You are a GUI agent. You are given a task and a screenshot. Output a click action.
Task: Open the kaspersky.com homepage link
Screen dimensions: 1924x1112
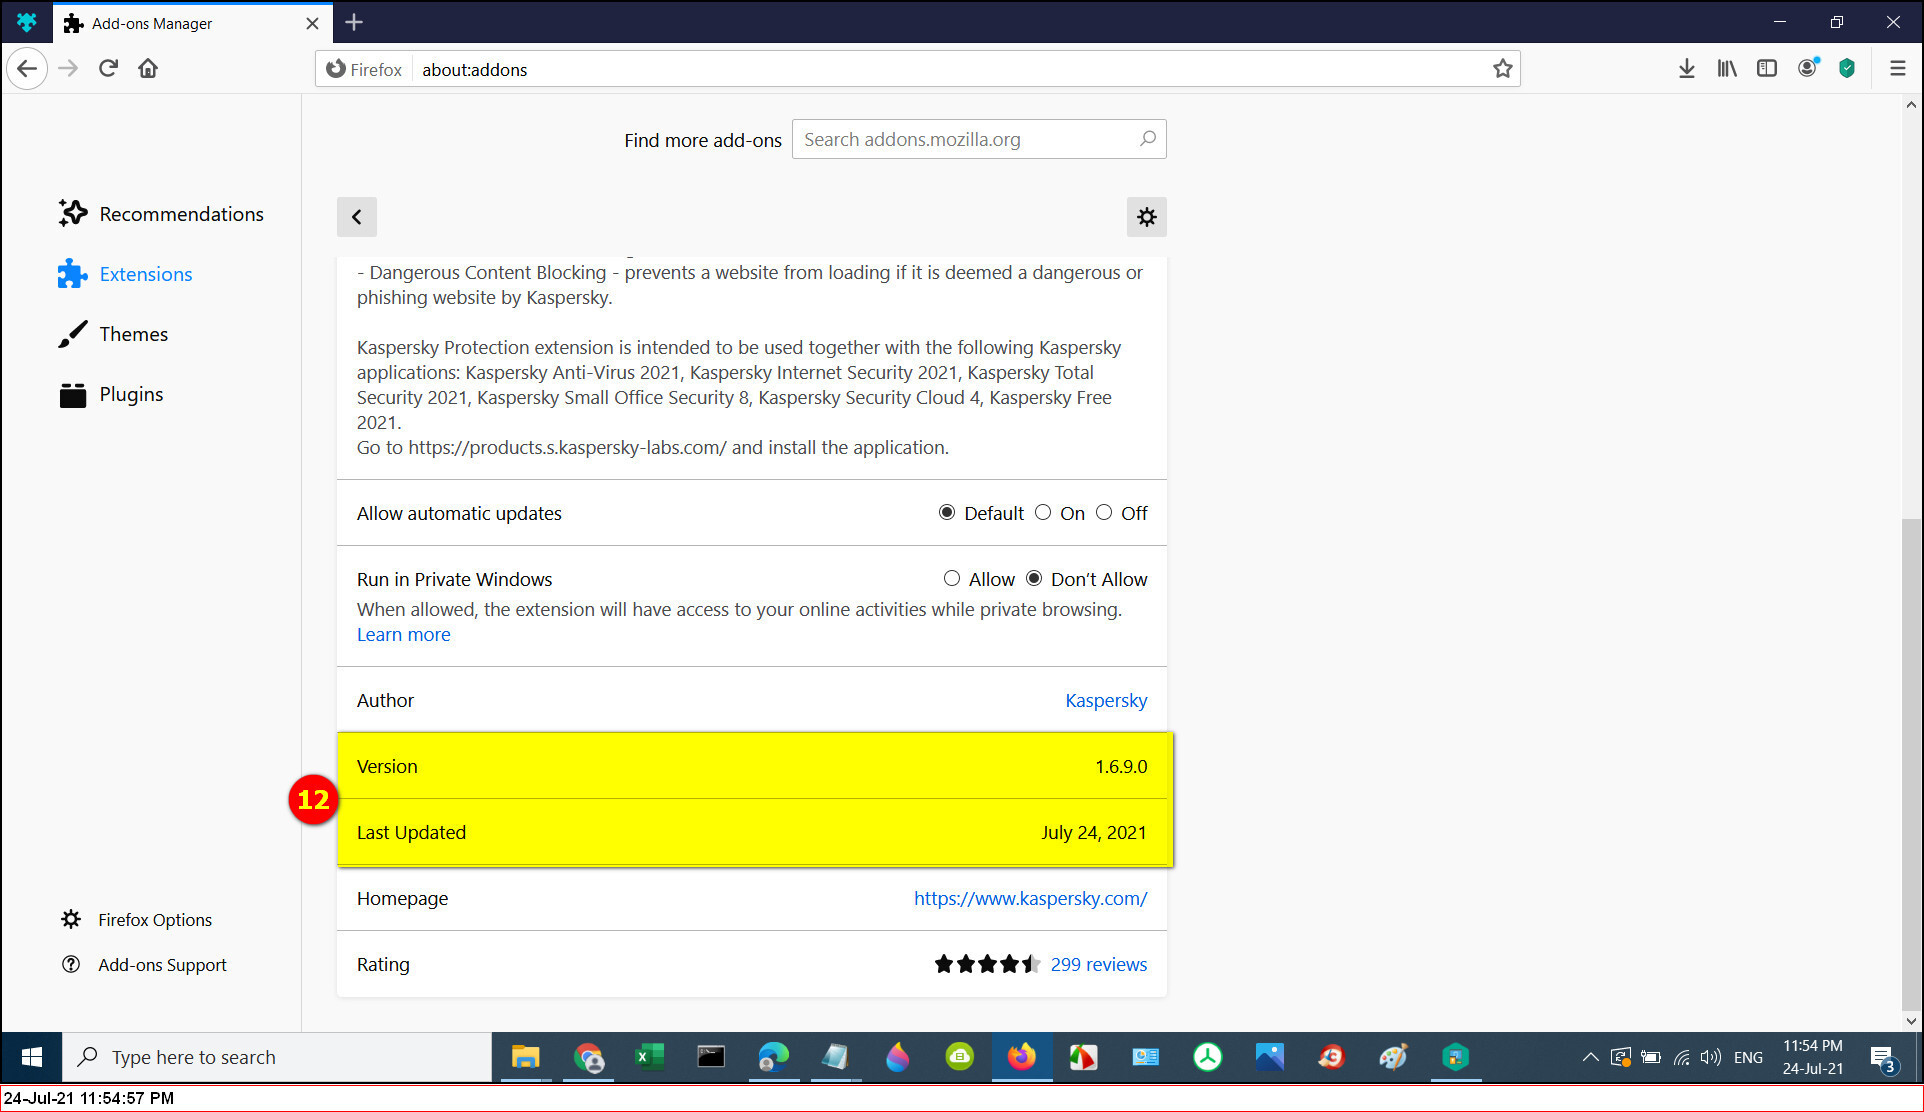point(1031,898)
